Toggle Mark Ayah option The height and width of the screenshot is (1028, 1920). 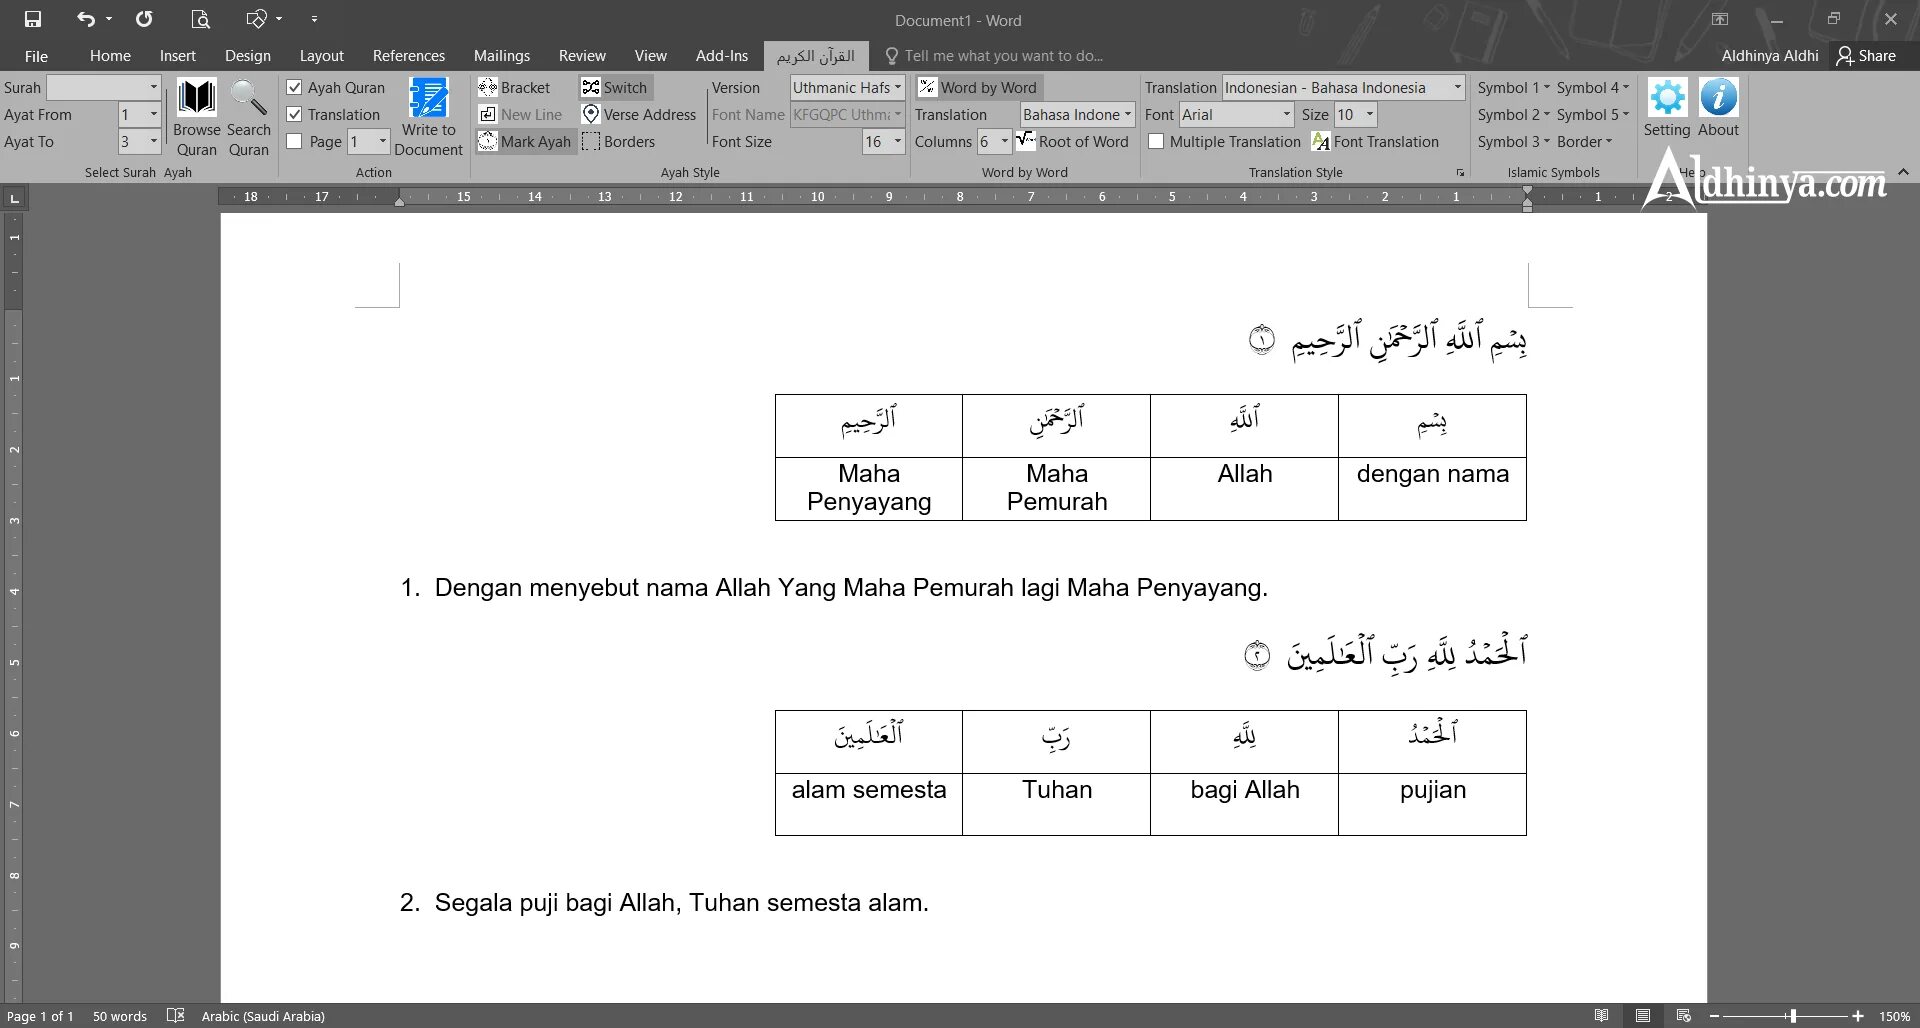[x=525, y=142]
